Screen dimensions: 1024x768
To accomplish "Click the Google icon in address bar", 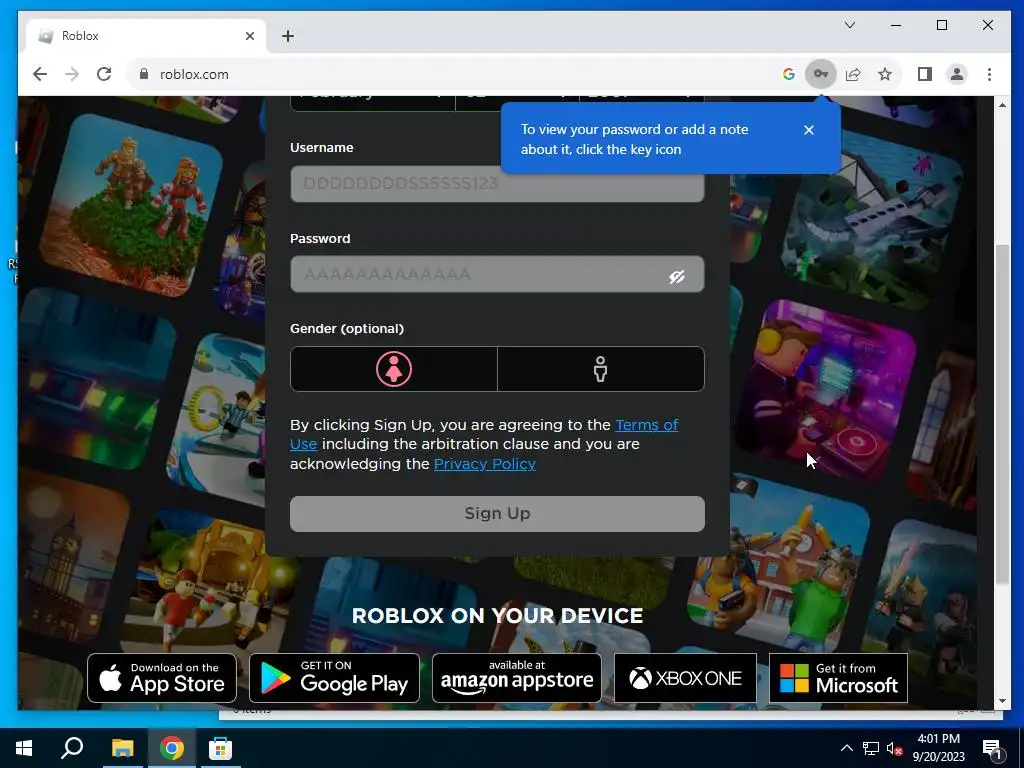I will click(788, 74).
